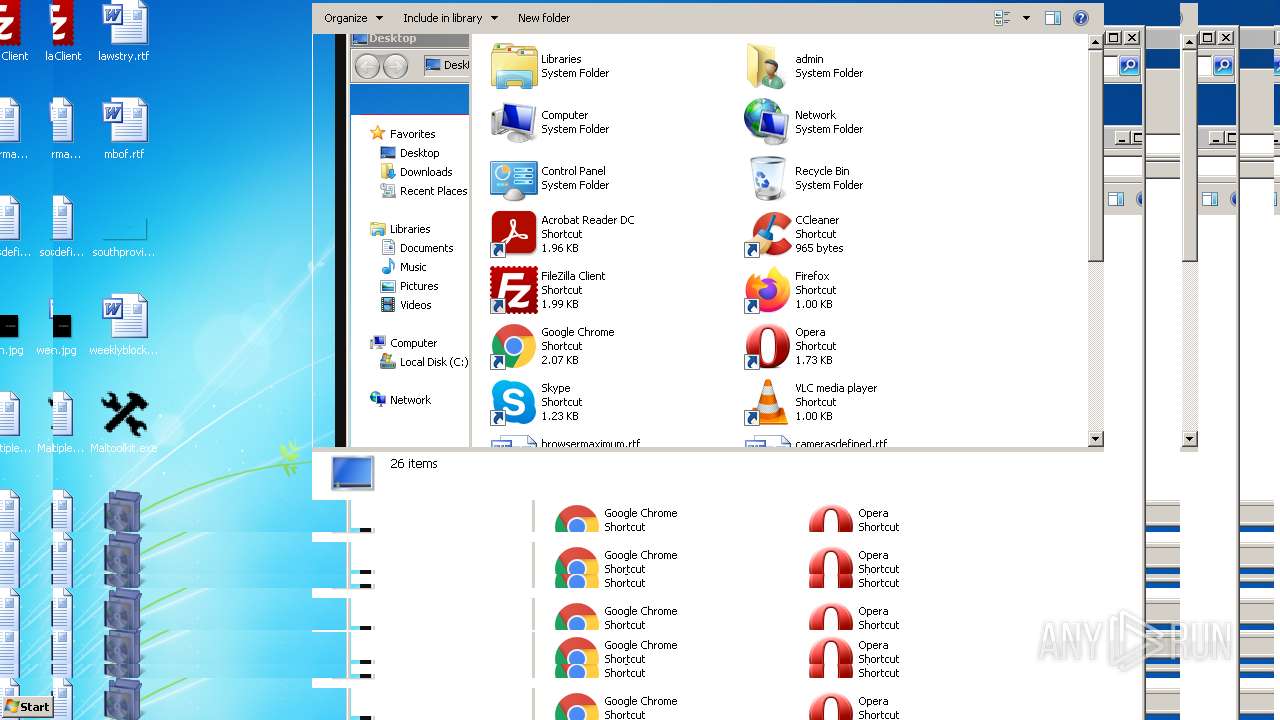Viewport: 1280px width, 720px height.
Task: Launch VLC media player shortcut icon
Action: pos(768,402)
